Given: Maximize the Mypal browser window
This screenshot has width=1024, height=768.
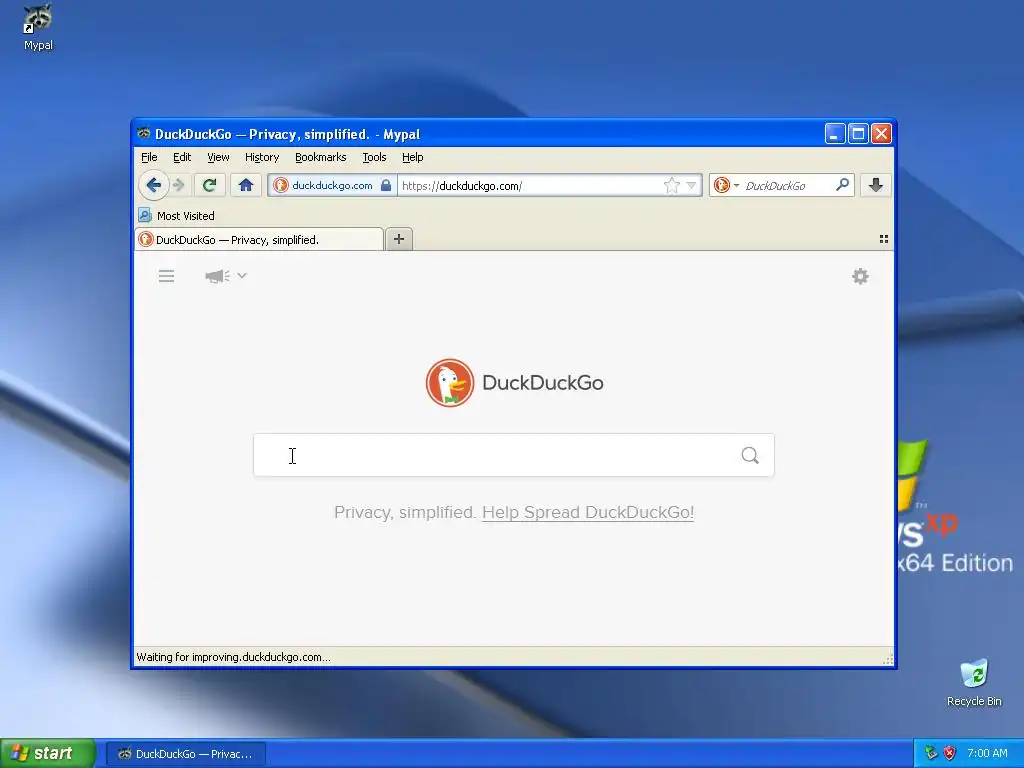Looking at the screenshot, I should coord(858,134).
